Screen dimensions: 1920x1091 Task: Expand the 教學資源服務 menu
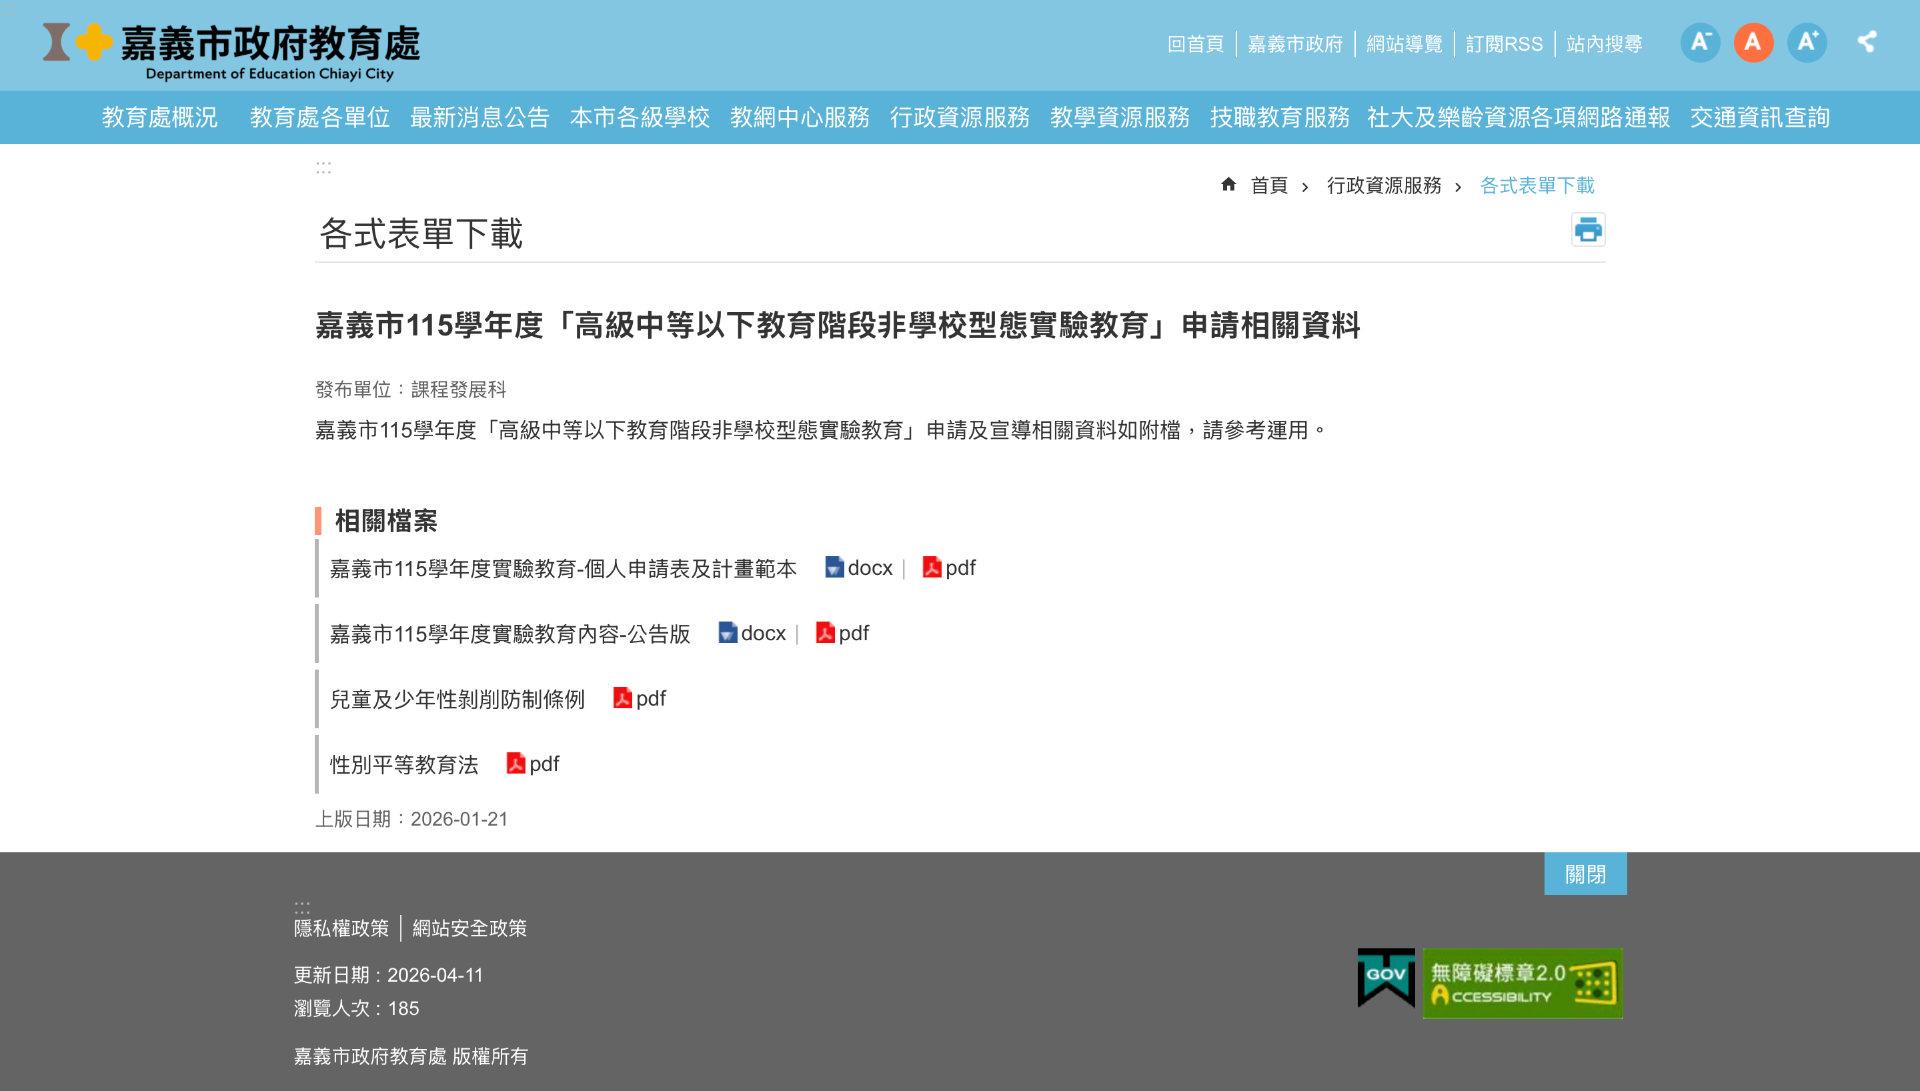coord(1119,118)
